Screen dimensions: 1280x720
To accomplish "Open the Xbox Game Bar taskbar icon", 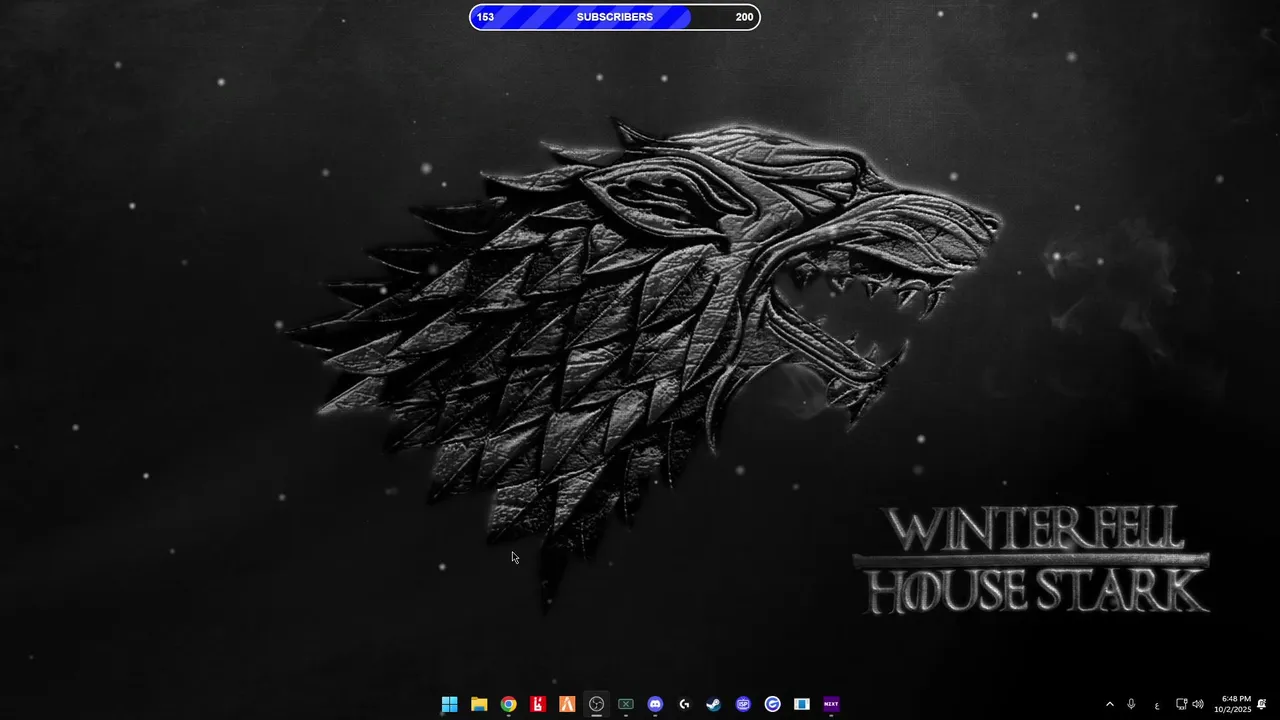I will tap(626, 704).
